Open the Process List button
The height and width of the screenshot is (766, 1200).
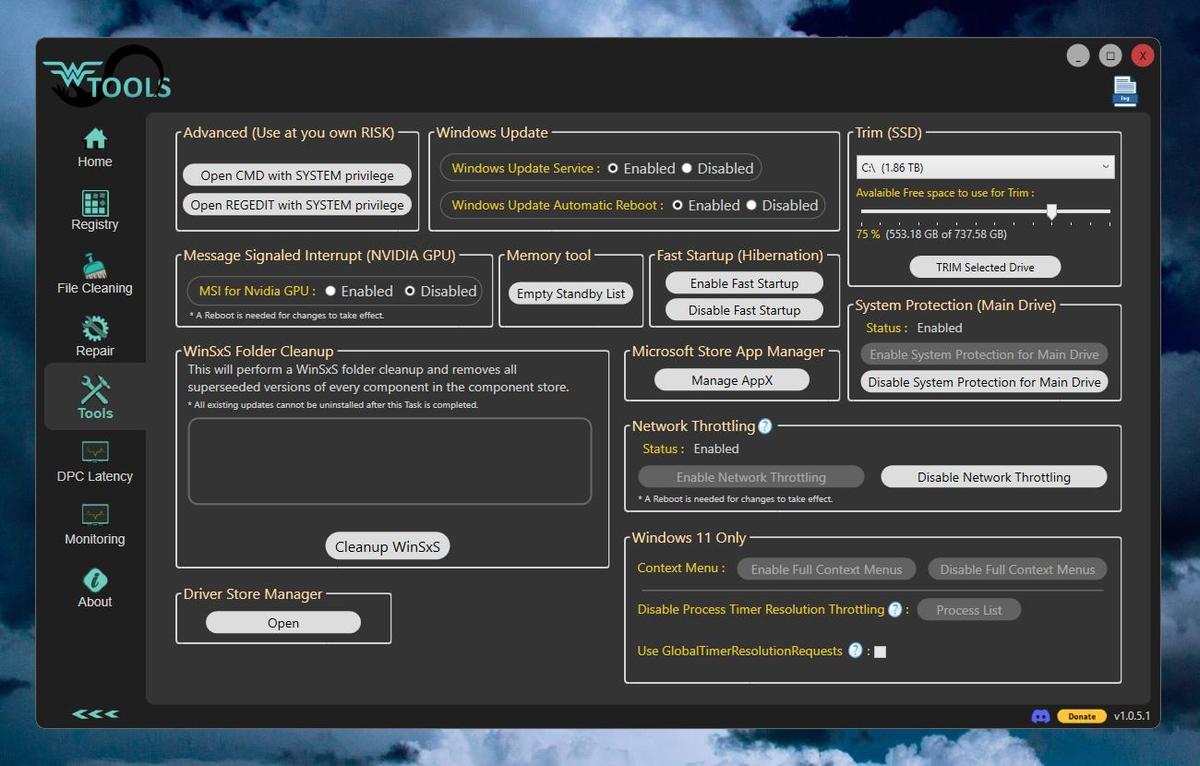[x=969, y=610]
